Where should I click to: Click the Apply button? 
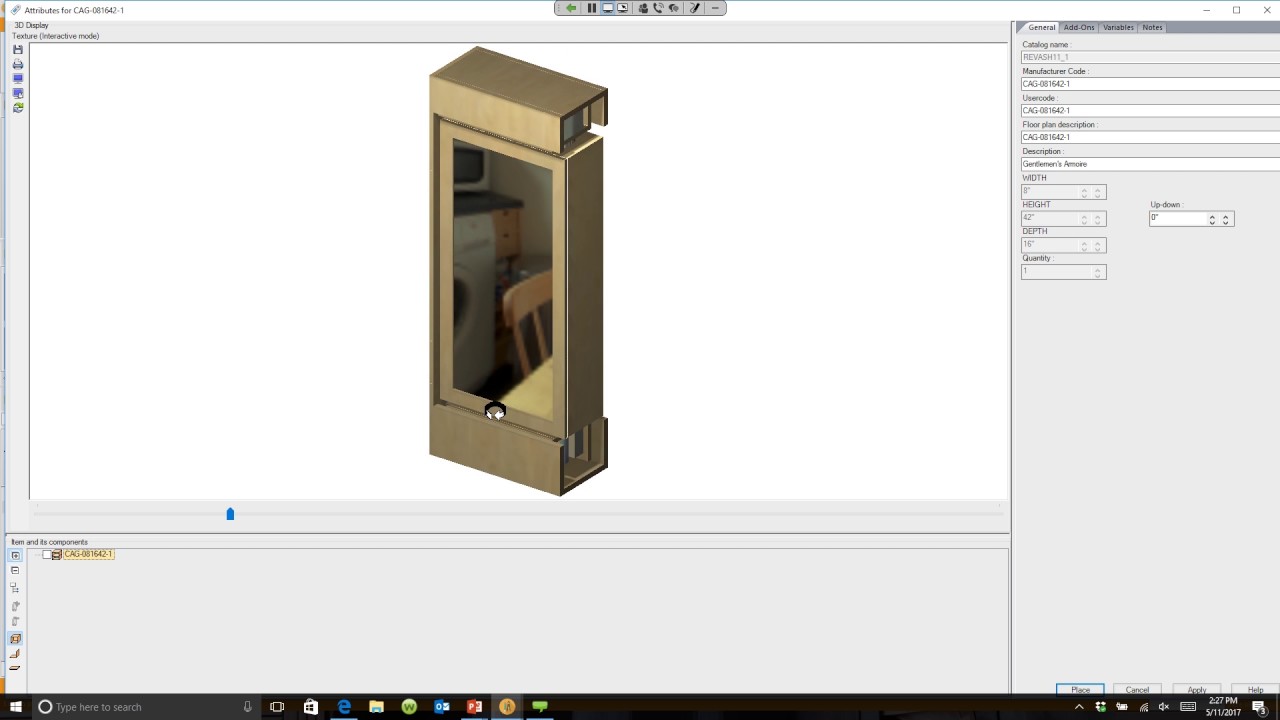tap(1197, 689)
